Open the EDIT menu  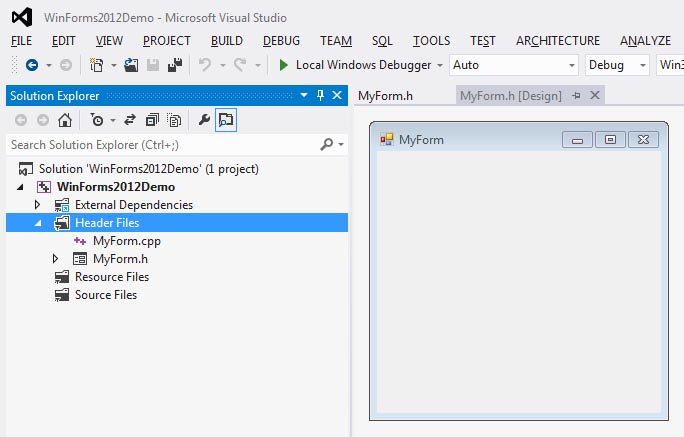(64, 41)
